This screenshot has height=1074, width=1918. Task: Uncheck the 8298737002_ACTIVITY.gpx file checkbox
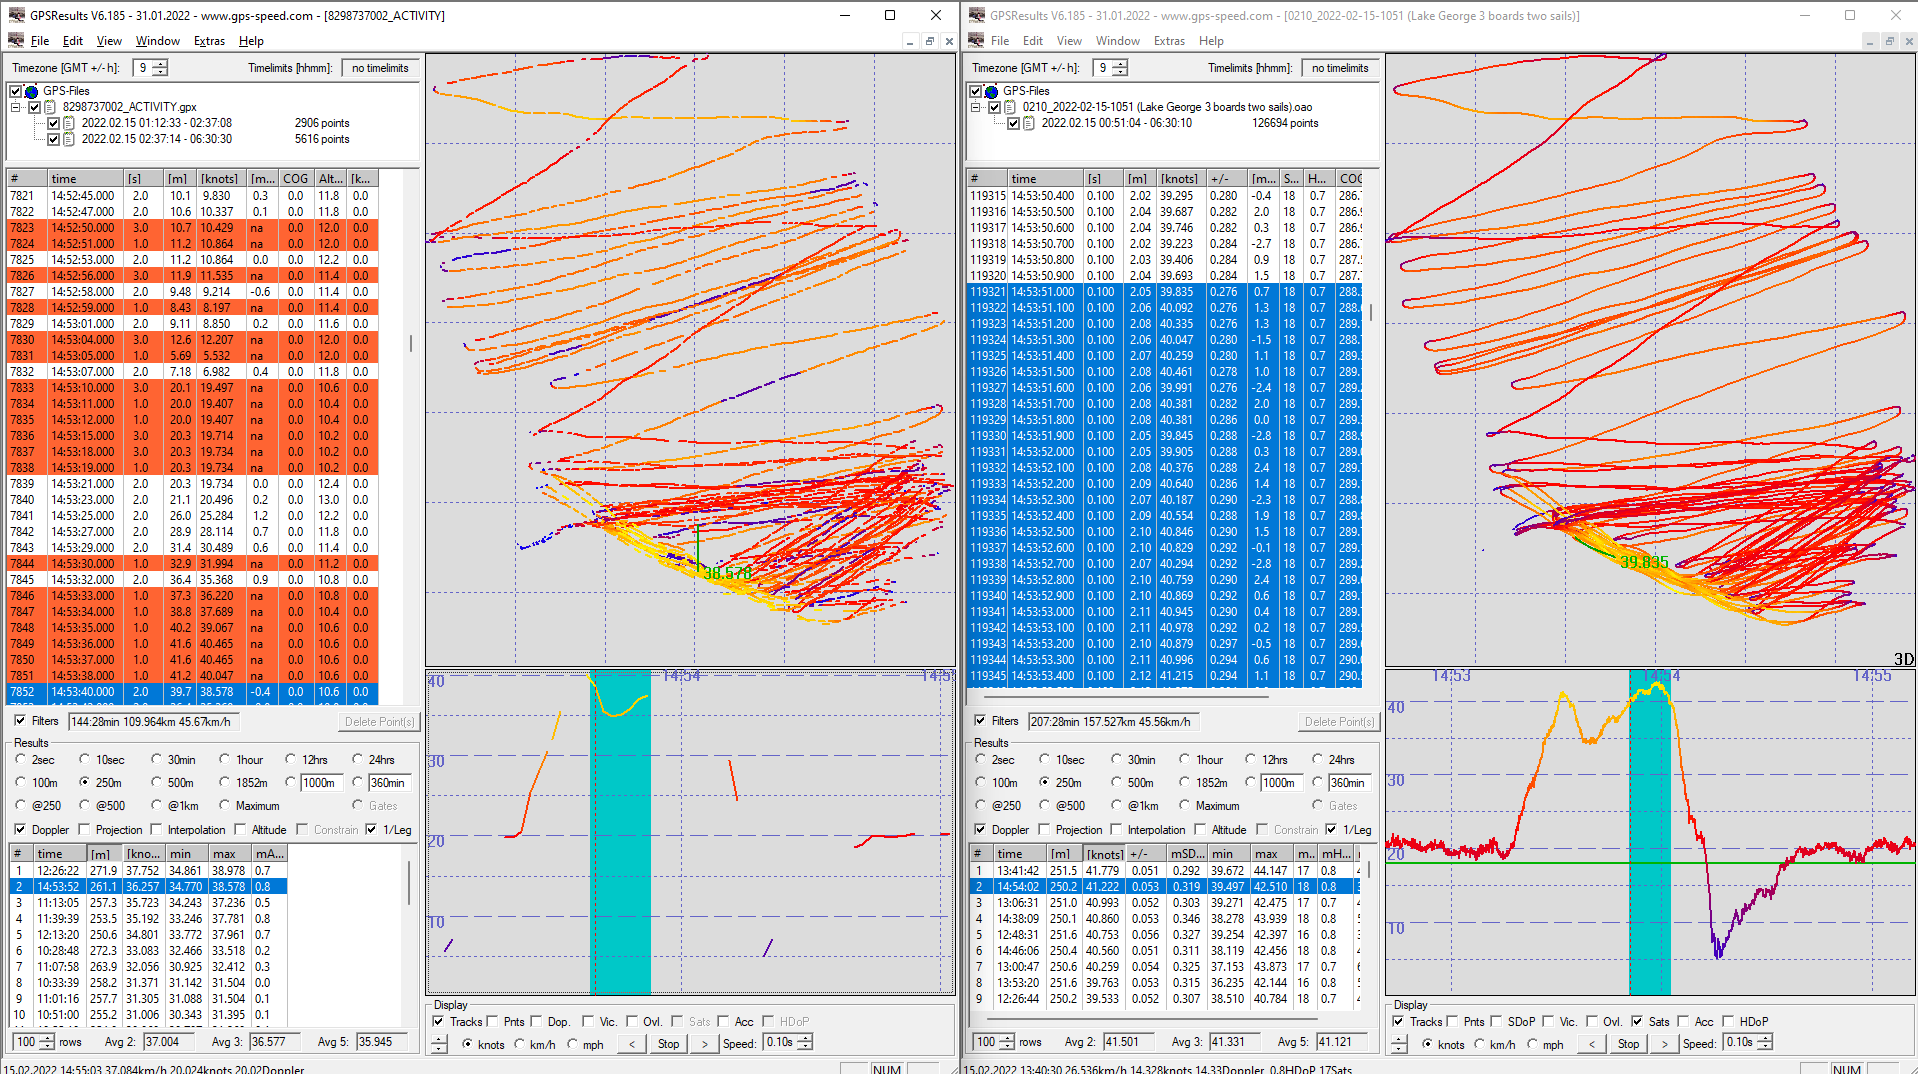[34, 107]
